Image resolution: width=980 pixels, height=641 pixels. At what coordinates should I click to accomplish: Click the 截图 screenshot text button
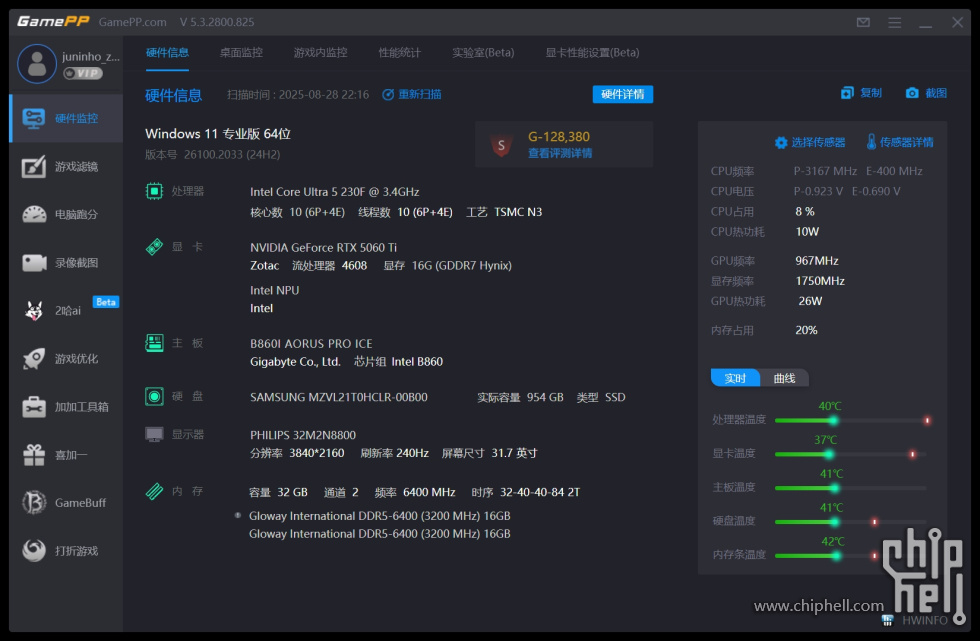pyautogui.click(x=936, y=93)
